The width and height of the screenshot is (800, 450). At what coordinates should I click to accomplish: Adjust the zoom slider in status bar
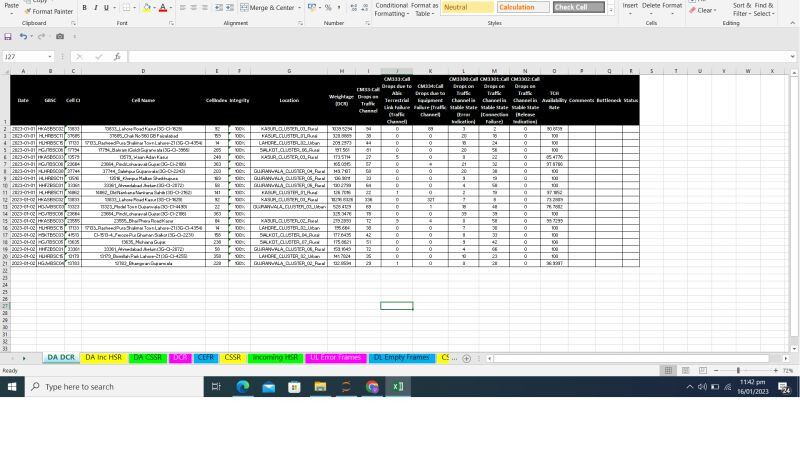point(738,370)
